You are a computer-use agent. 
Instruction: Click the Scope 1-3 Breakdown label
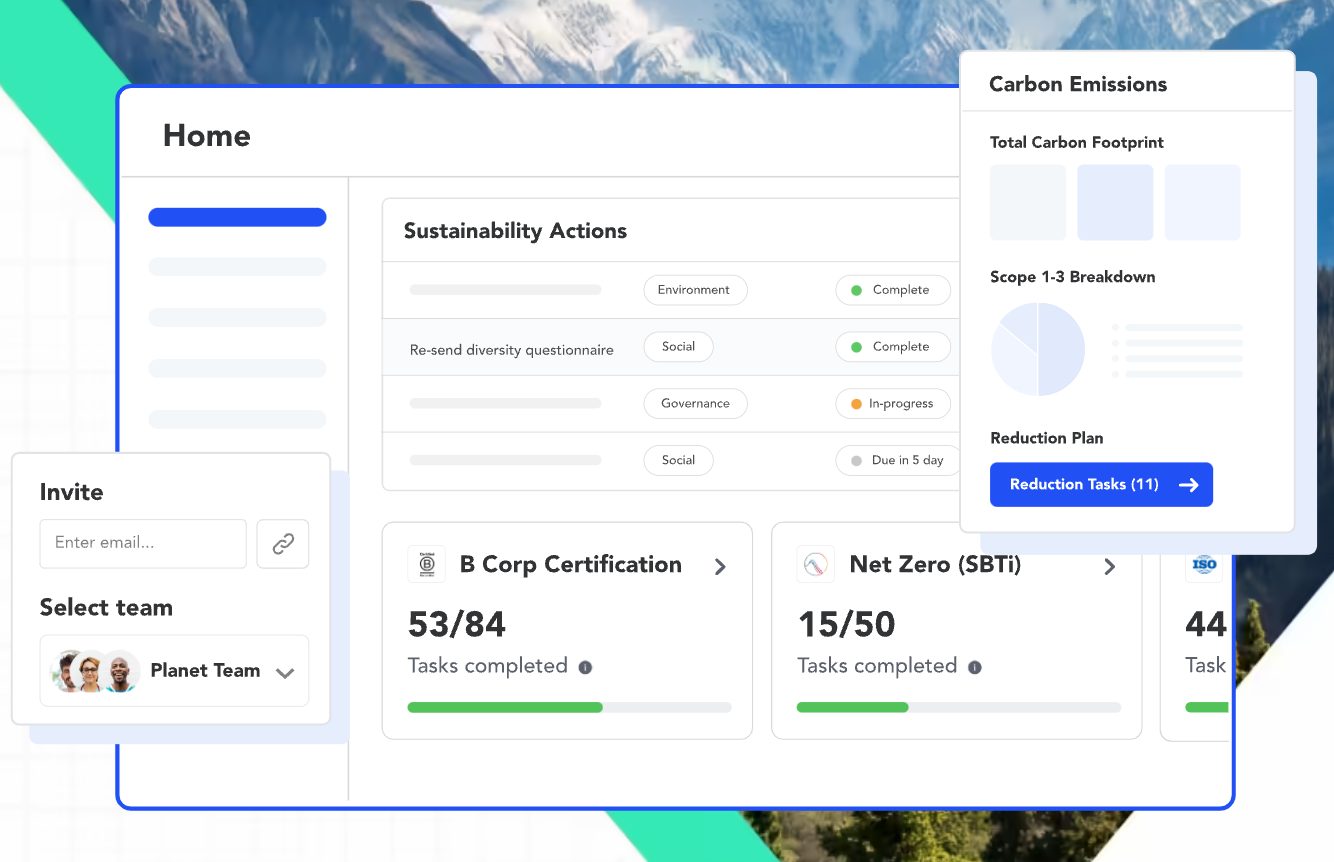[1072, 277]
